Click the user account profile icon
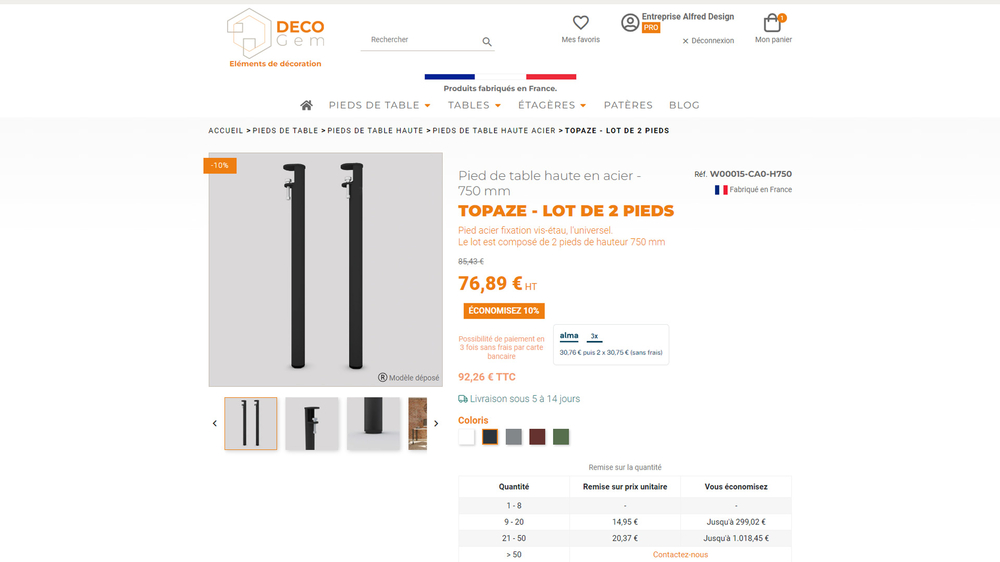This screenshot has width=1000, height=562. pos(630,23)
